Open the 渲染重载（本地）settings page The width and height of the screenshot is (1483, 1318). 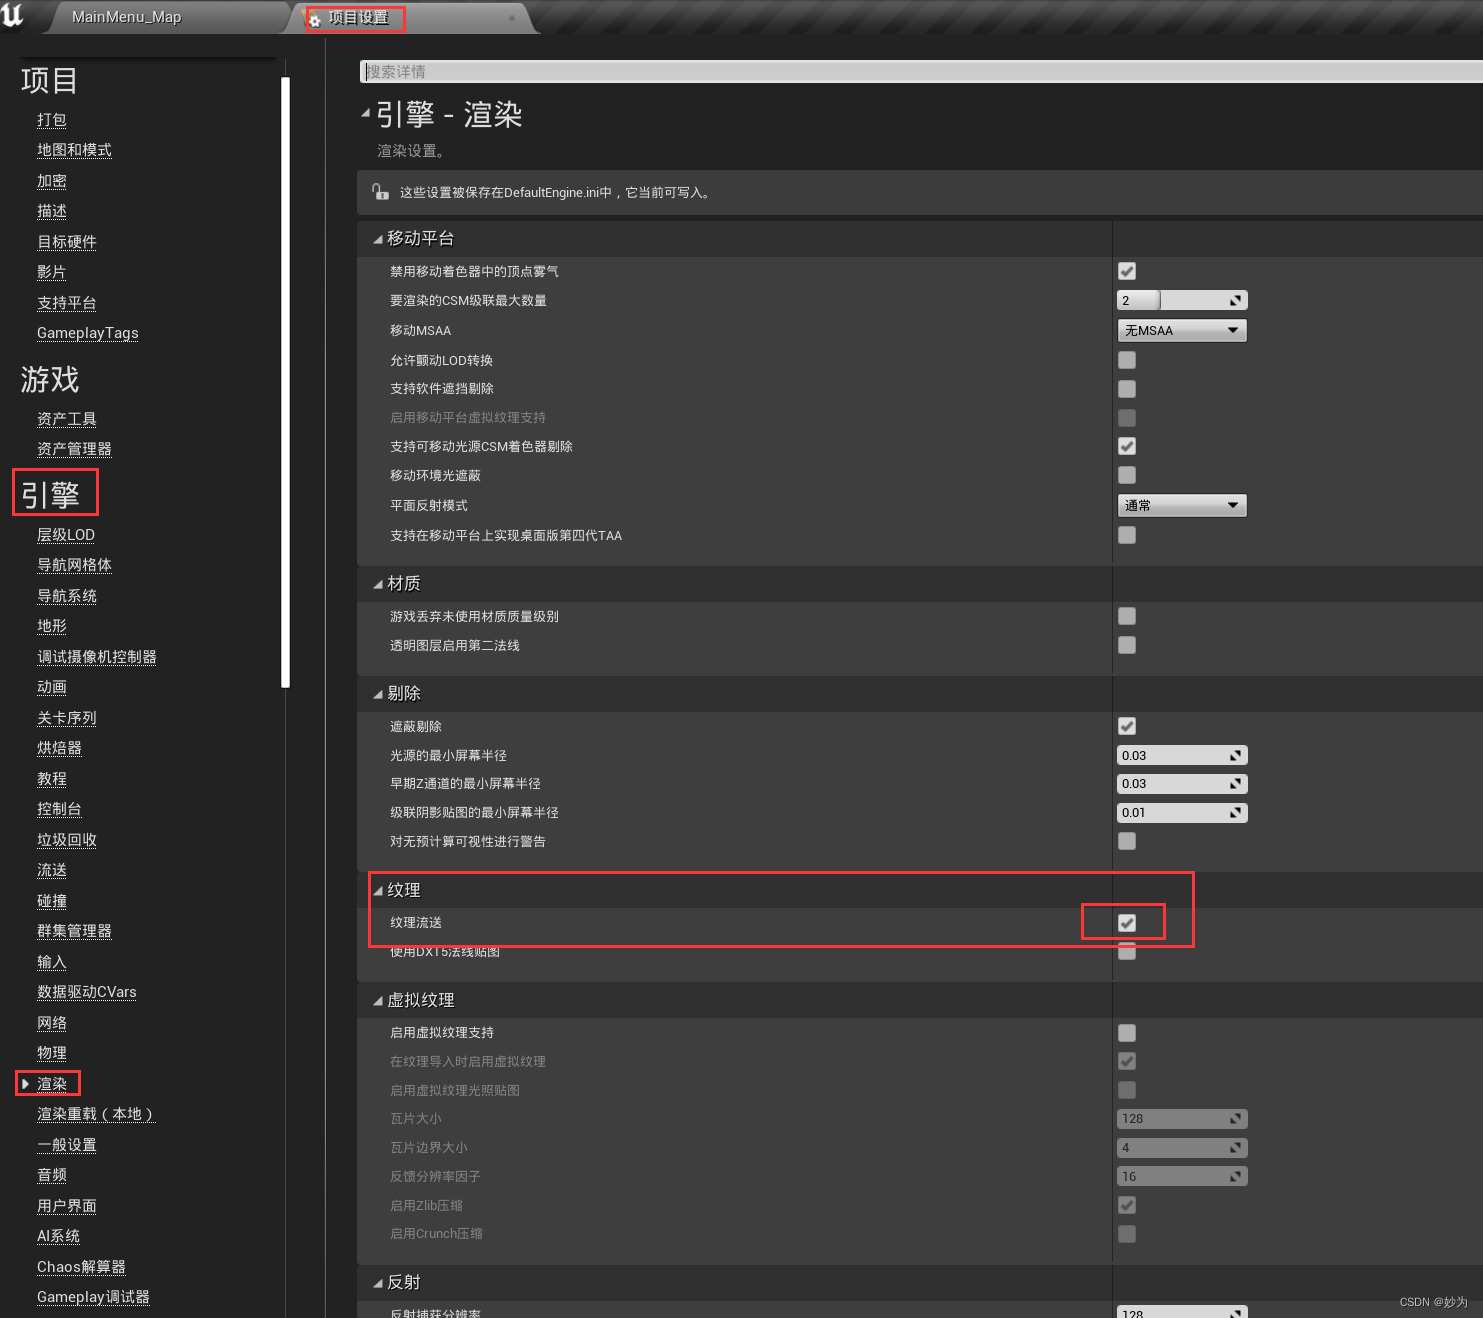click(96, 1114)
